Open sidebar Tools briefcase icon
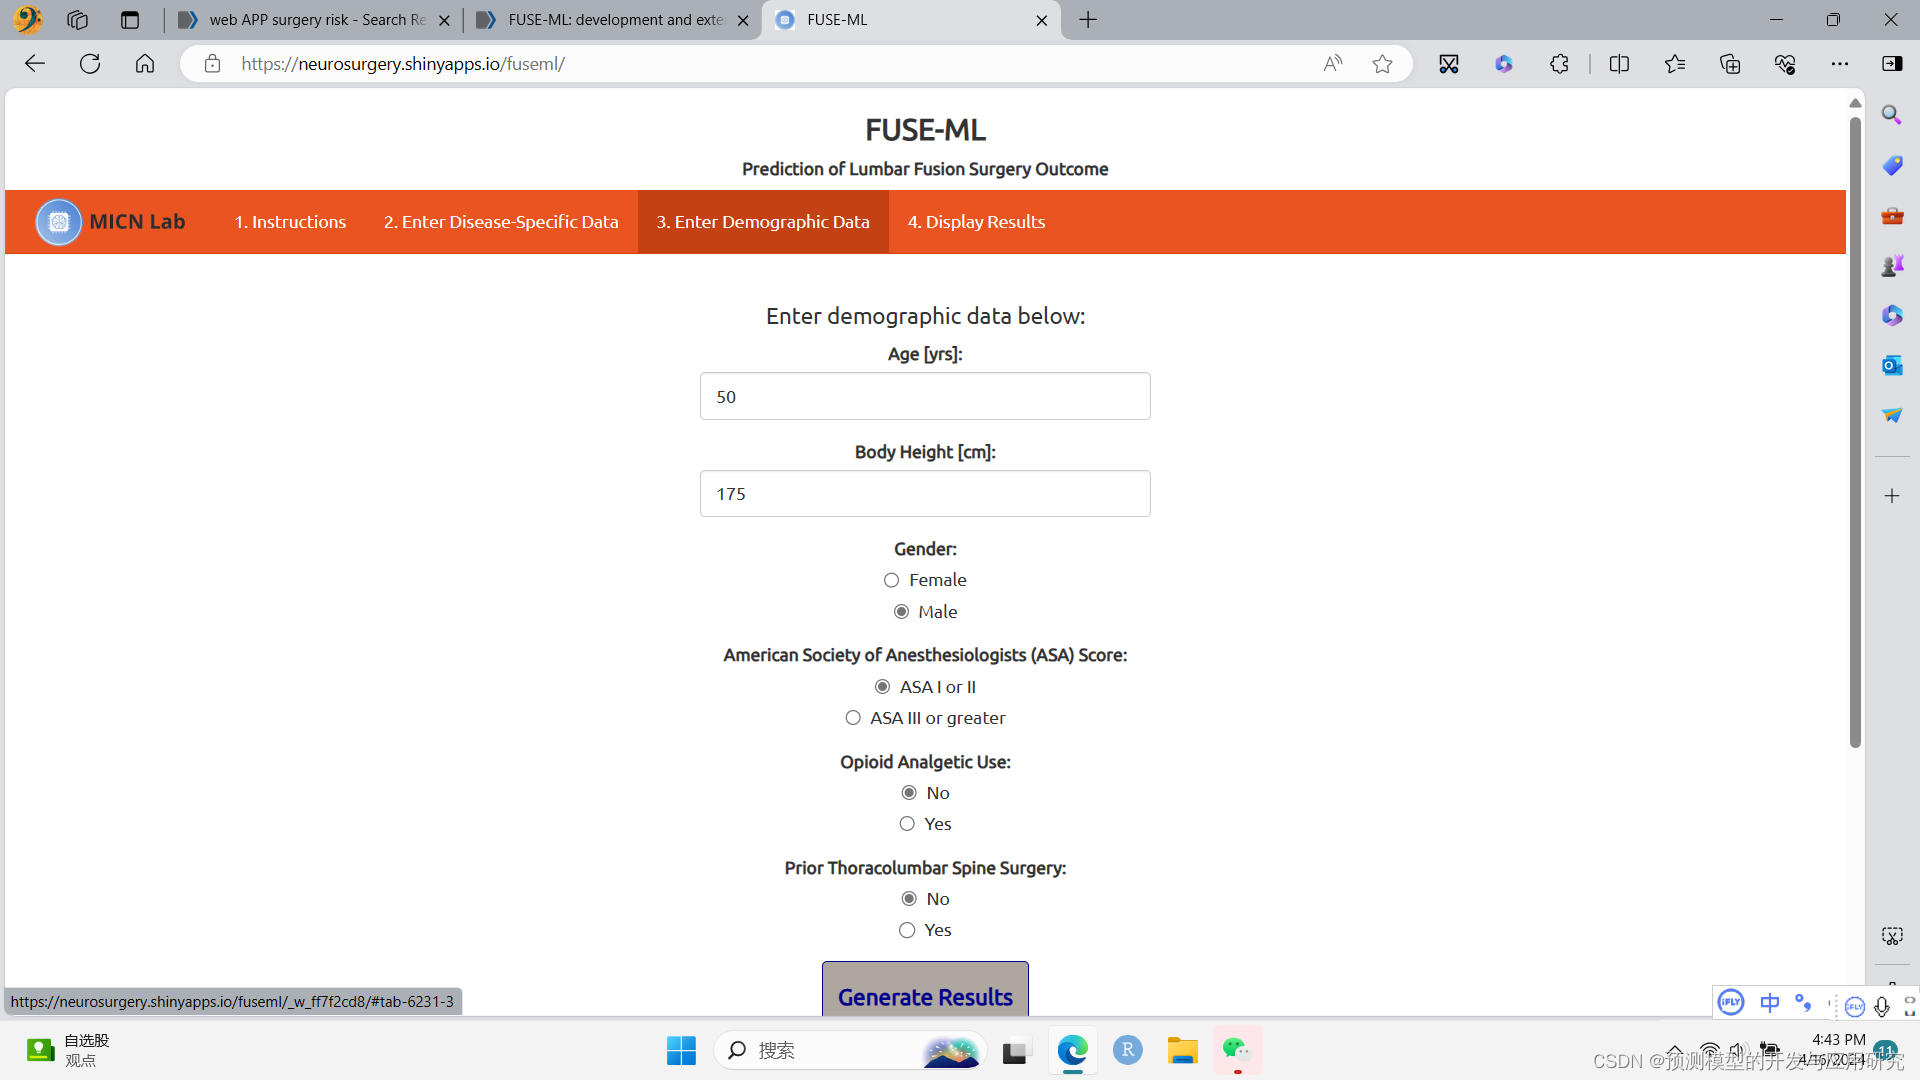Viewport: 1920px width, 1080px height. (1892, 215)
